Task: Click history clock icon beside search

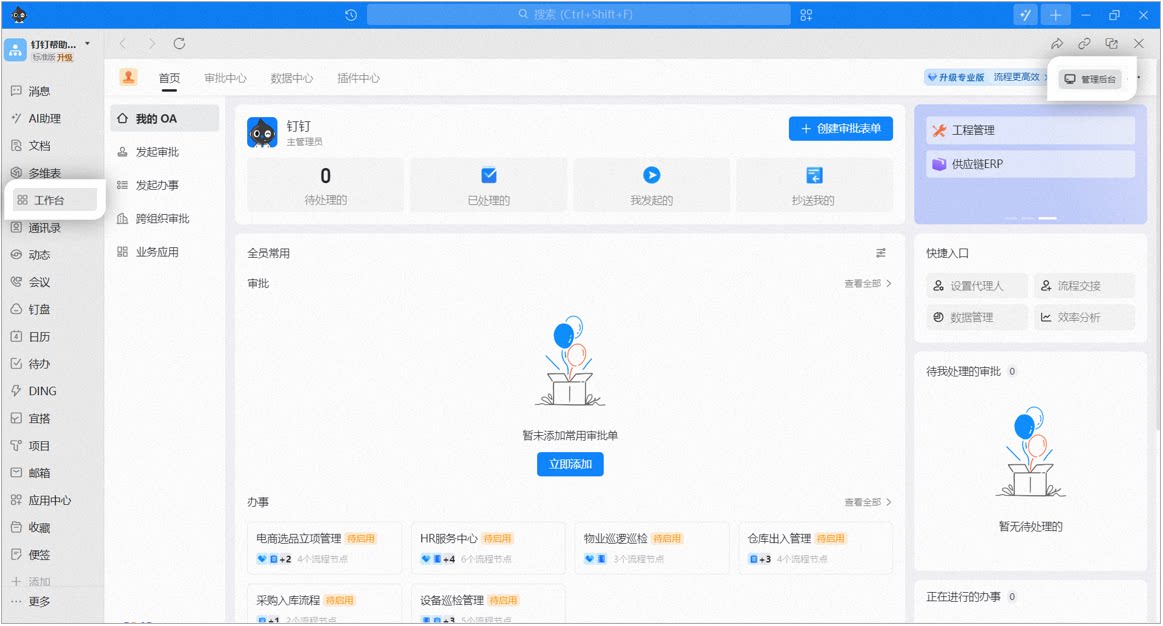Action: [x=351, y=15]
